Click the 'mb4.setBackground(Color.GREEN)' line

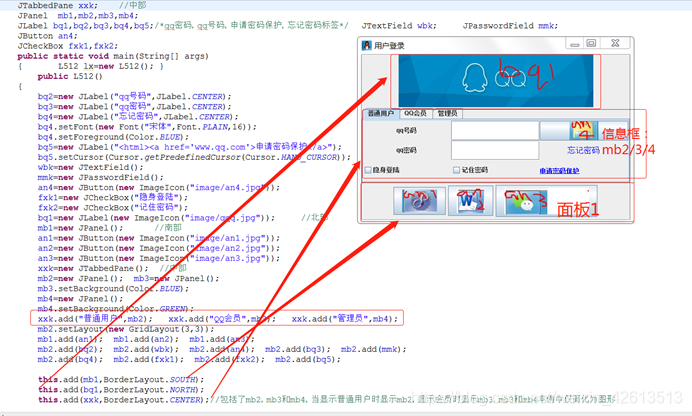(x=116, y=308)
